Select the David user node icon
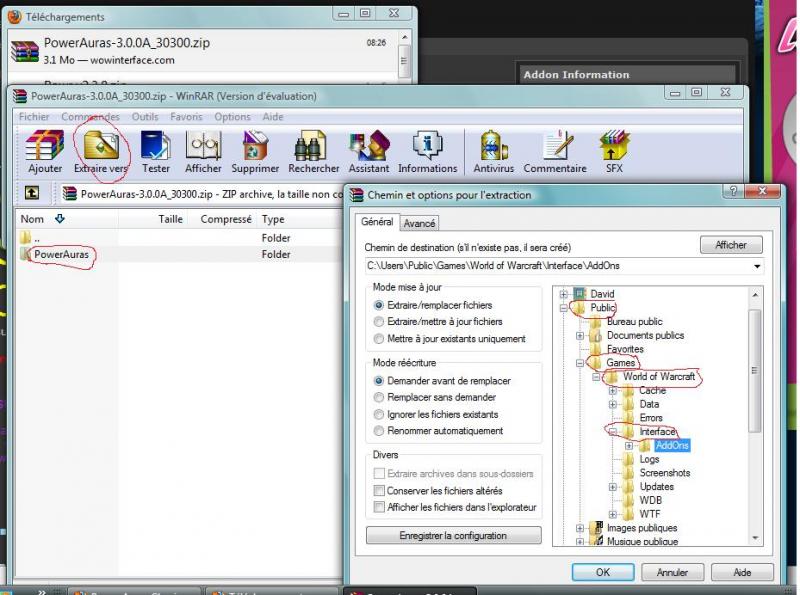 580,293
